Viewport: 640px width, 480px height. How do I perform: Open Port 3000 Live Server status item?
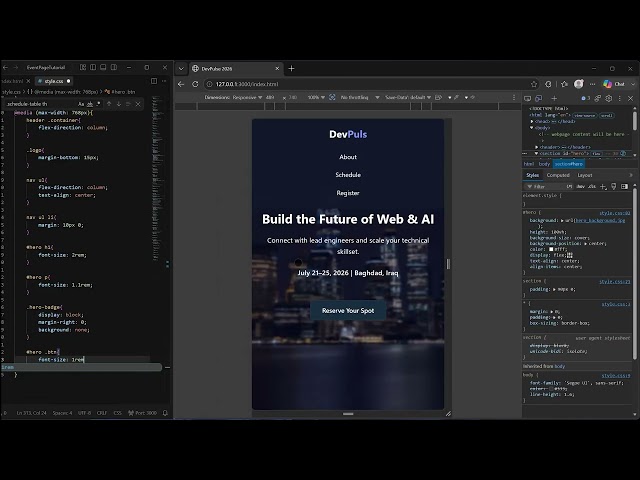click(142, 413)
